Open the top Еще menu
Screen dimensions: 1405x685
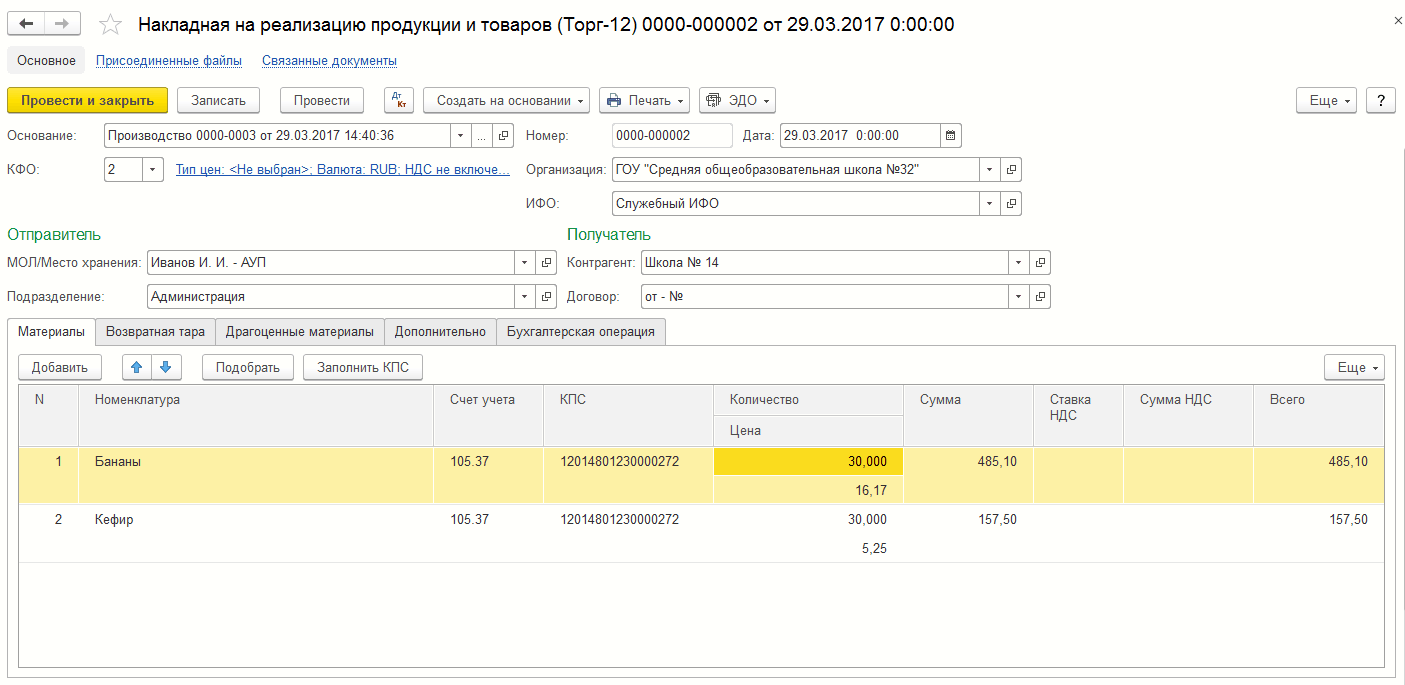[x=1326, y=100]
